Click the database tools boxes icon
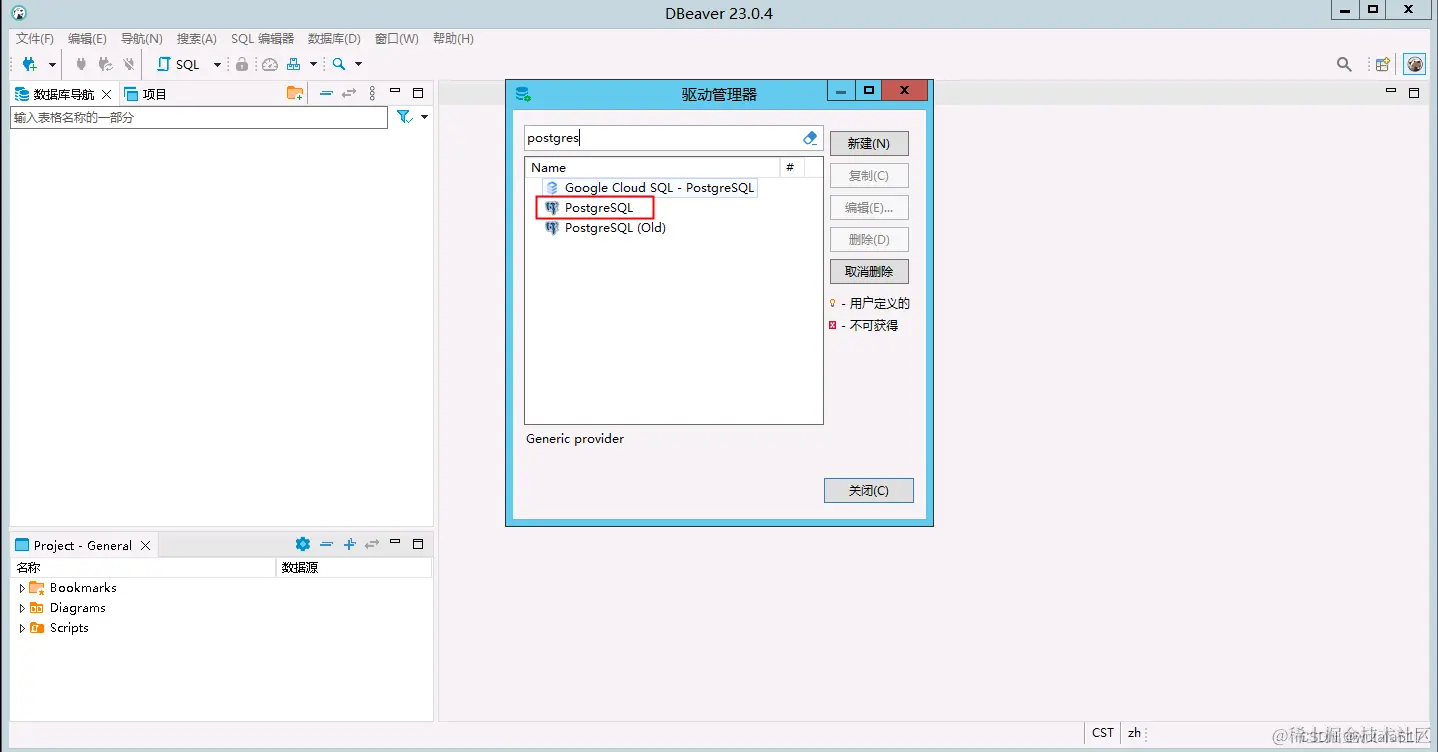1438x752 pixels. coord(294,64)
